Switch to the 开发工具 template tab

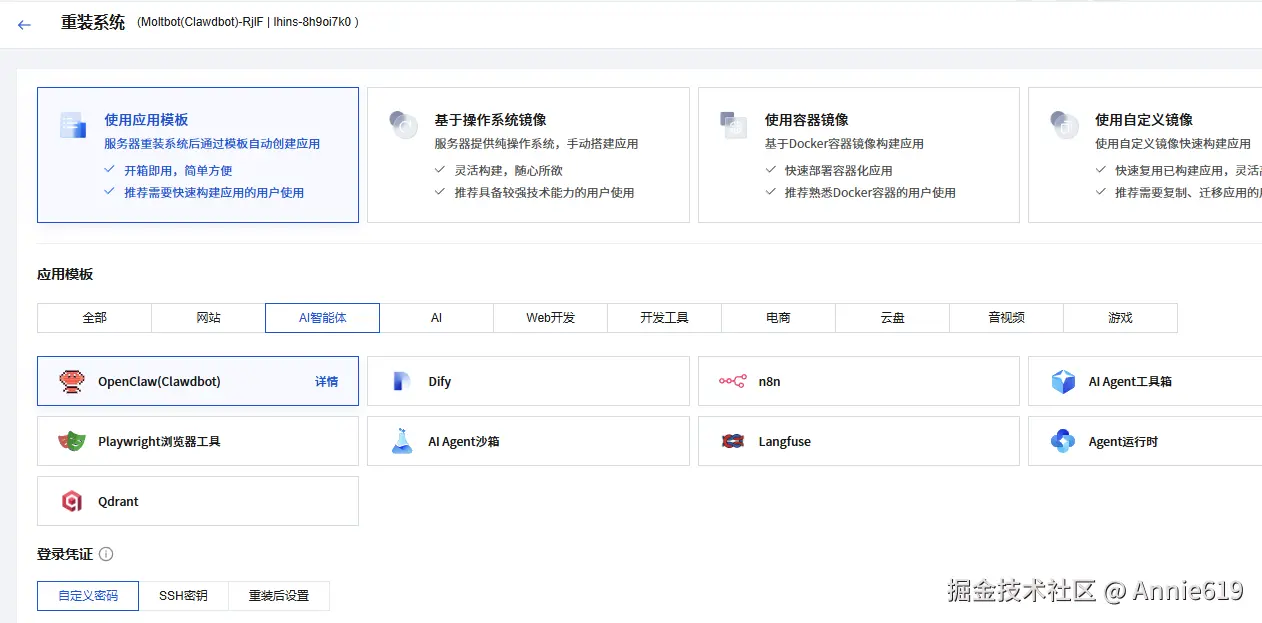click(x=664, y=317)
